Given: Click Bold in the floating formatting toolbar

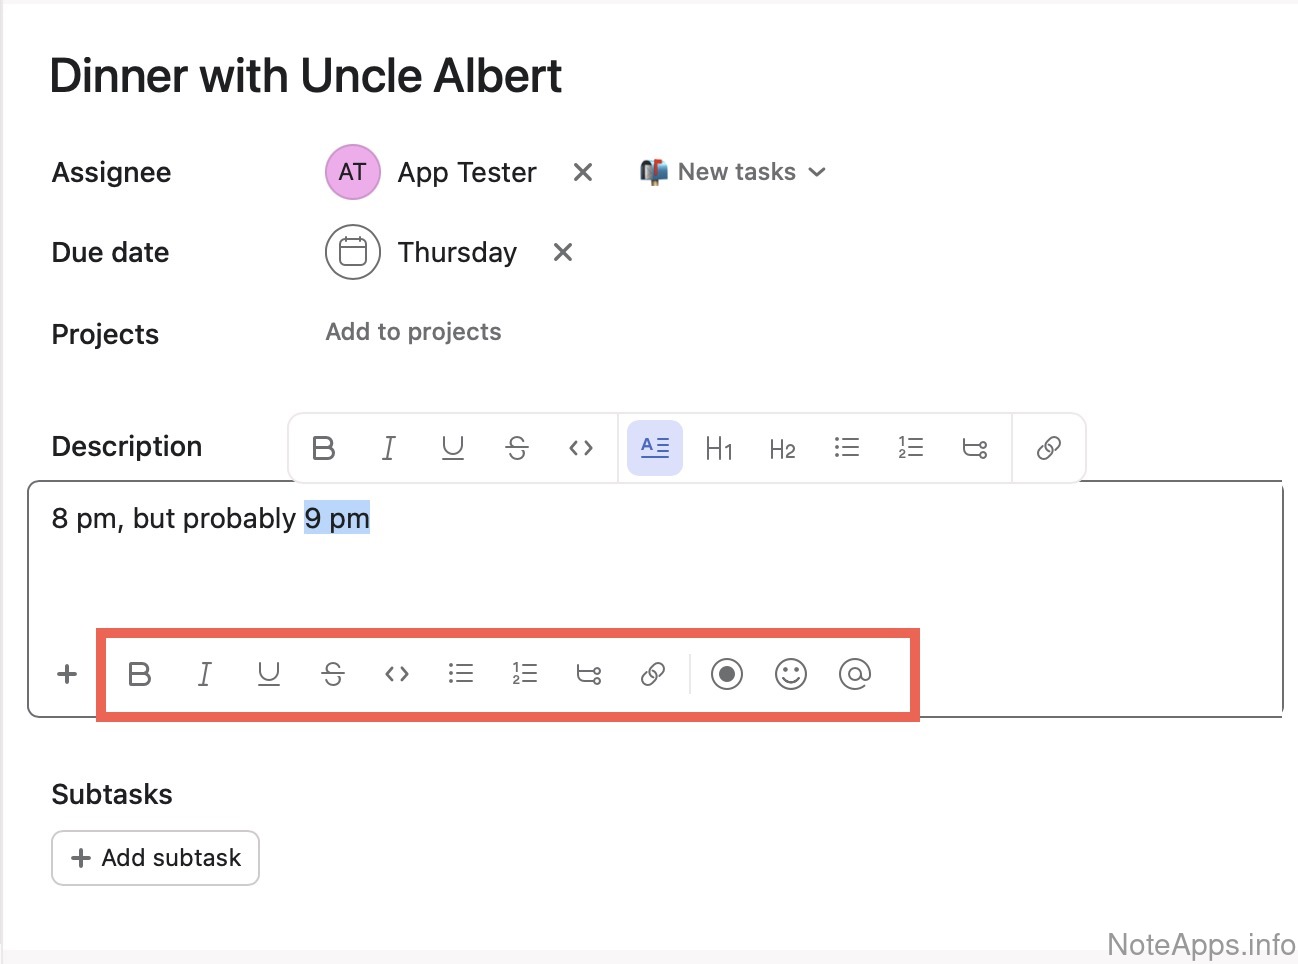Looking at the screenshot, I should (x=323, y=448).
